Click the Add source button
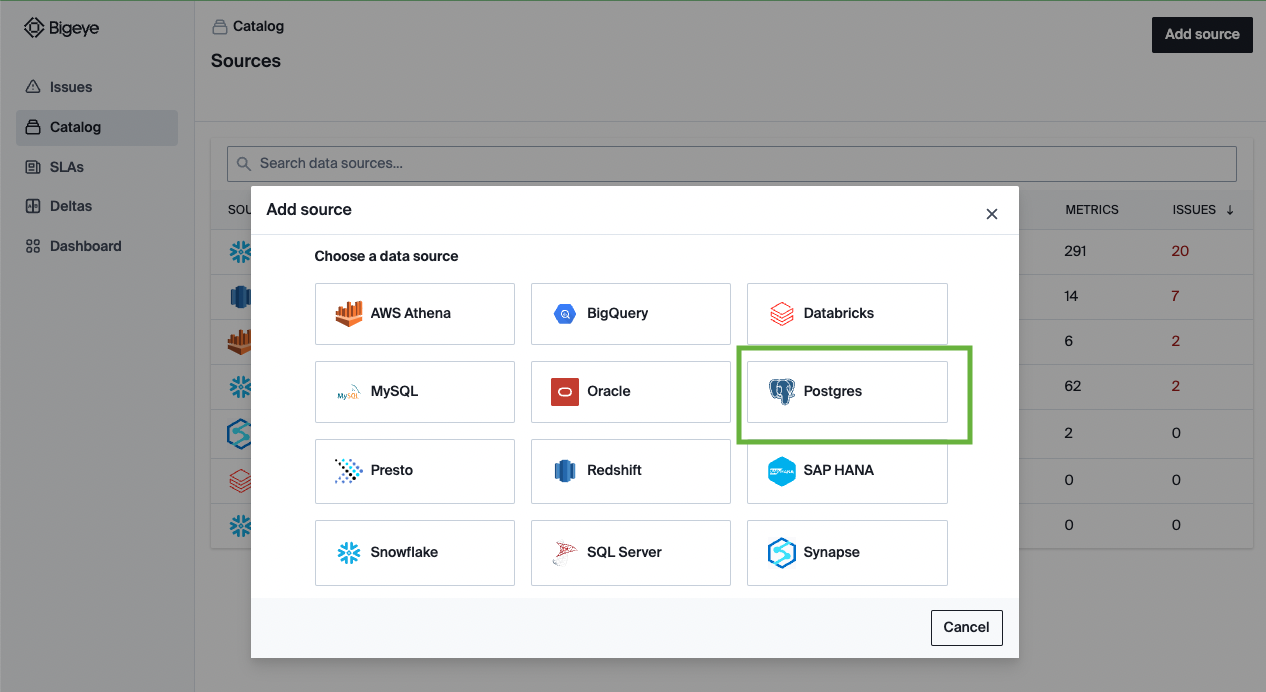Screen dimensions: 1266x692 [x=1202, y=34]
